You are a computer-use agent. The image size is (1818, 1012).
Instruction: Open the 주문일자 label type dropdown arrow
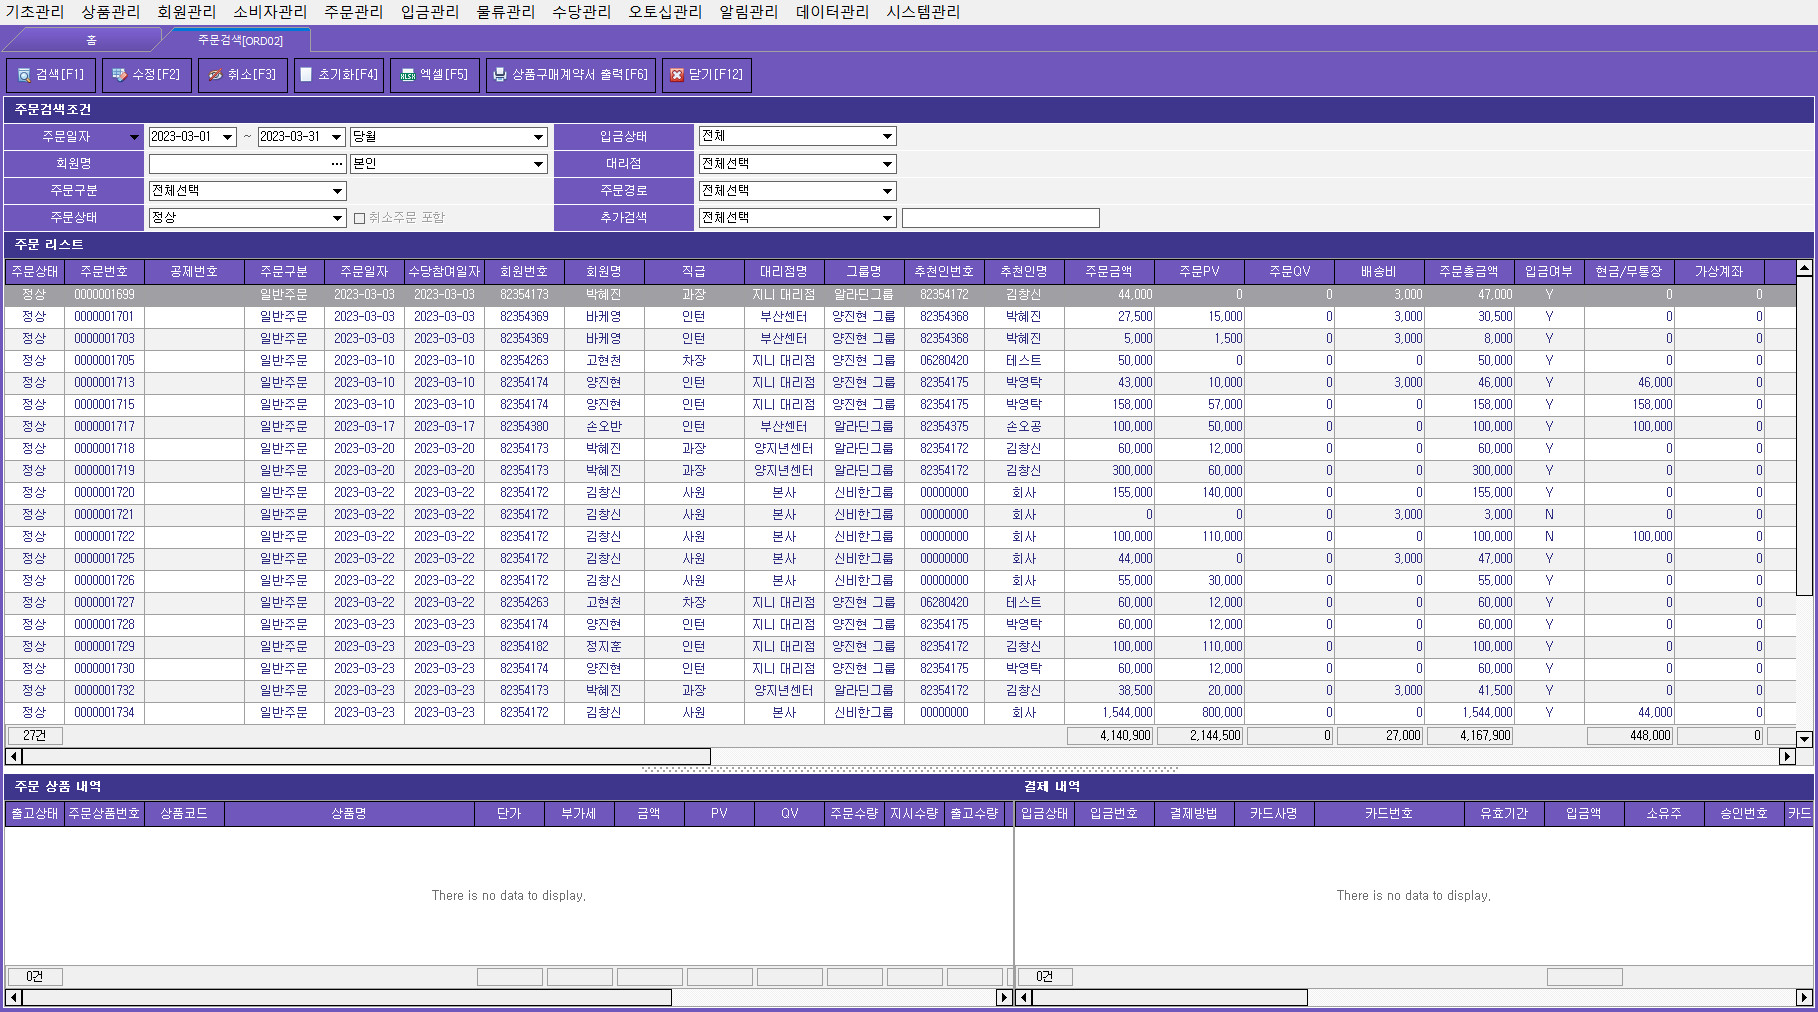[134, 137]
